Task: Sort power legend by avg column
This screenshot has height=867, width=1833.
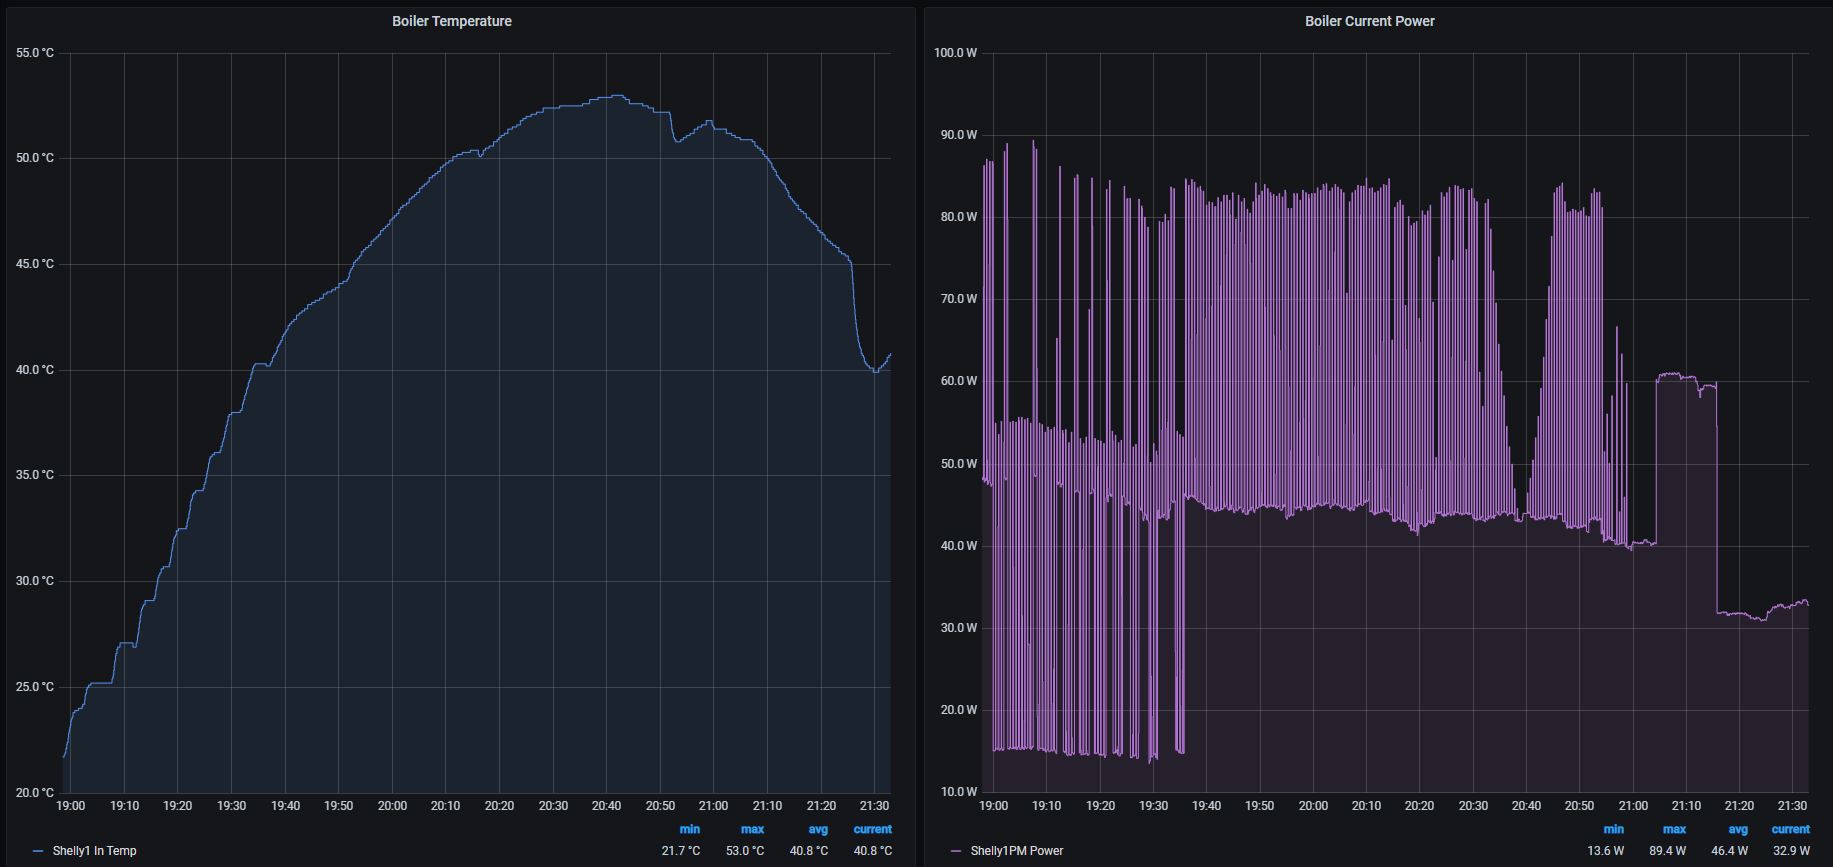Action: (1737, 829)
